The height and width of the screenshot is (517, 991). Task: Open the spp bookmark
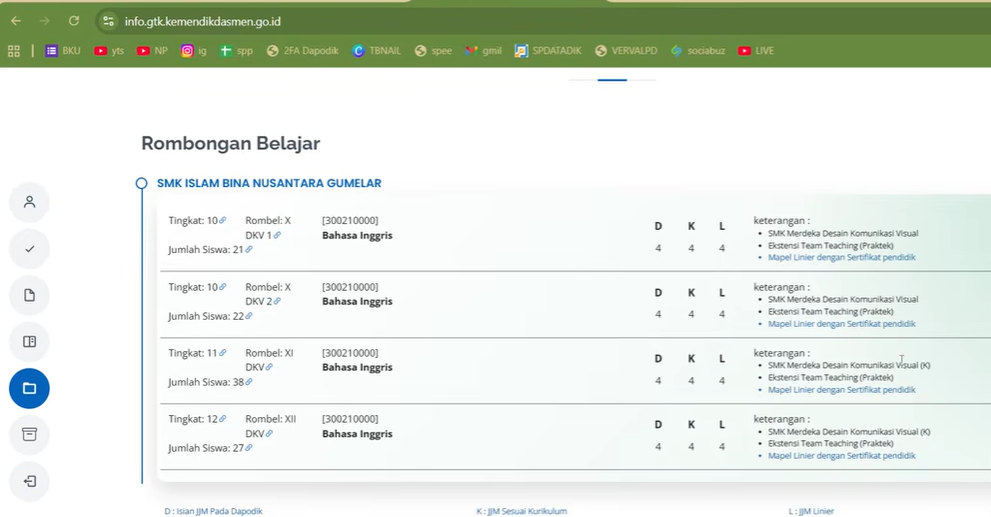(236, 51)
